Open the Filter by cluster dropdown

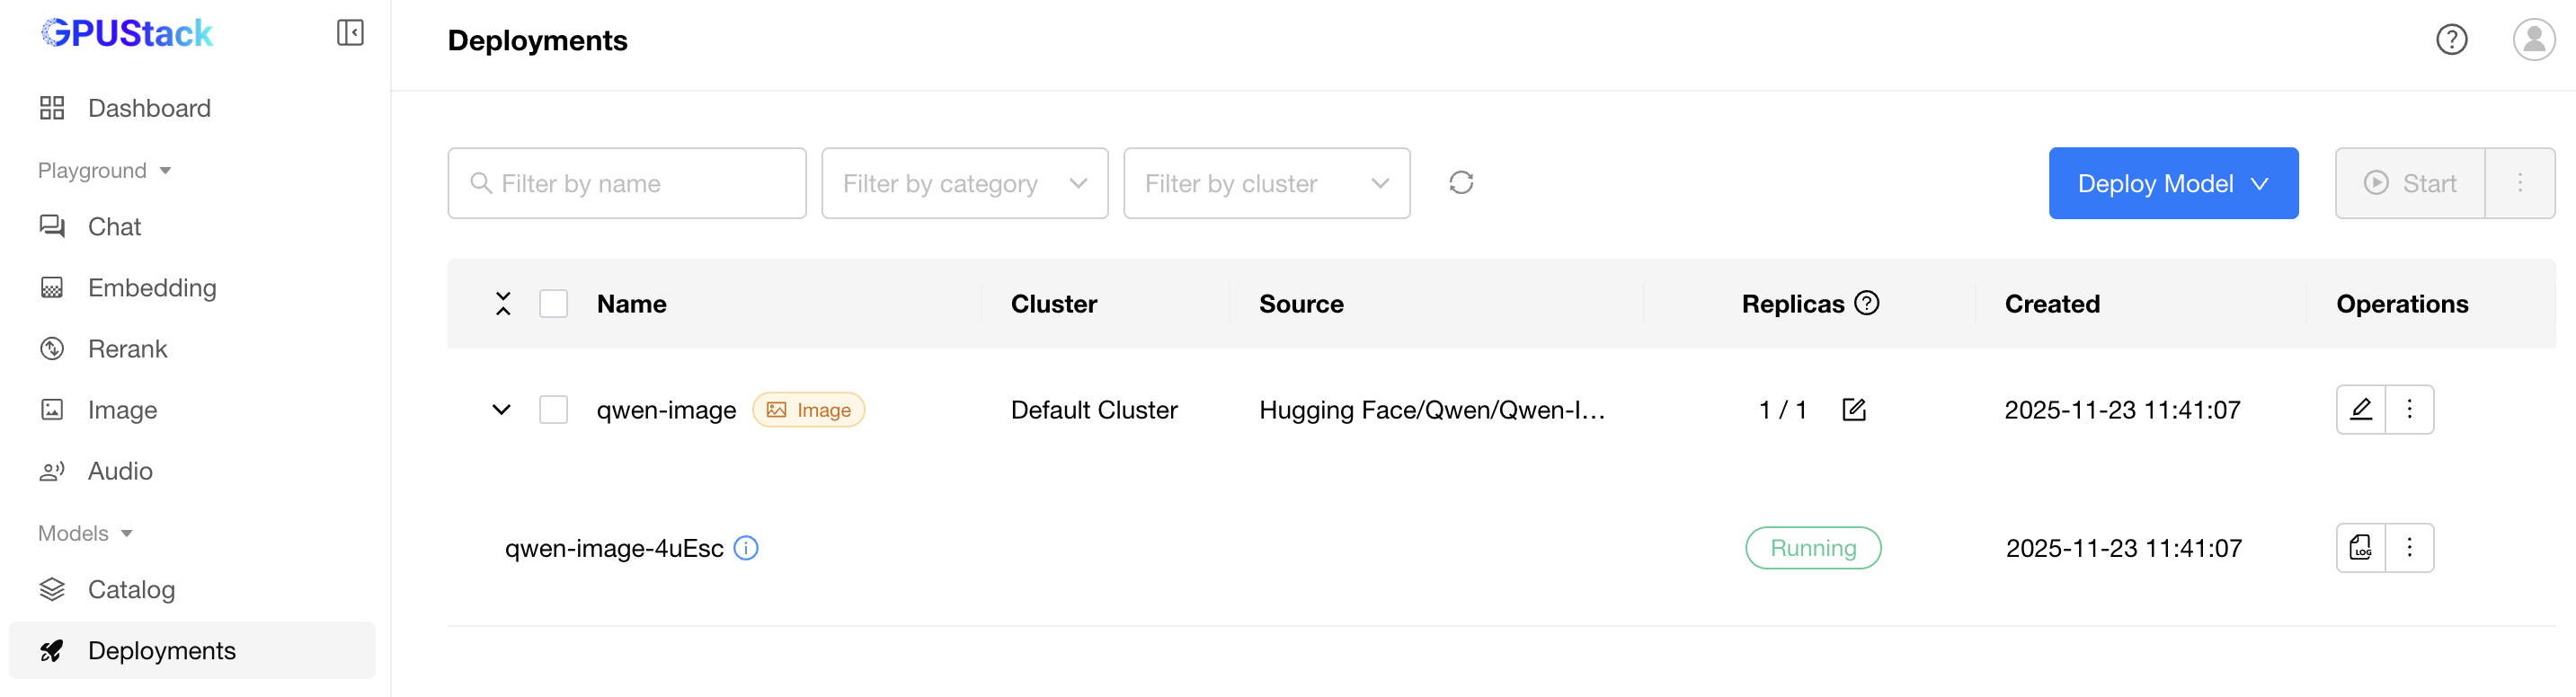point(1266,183)
